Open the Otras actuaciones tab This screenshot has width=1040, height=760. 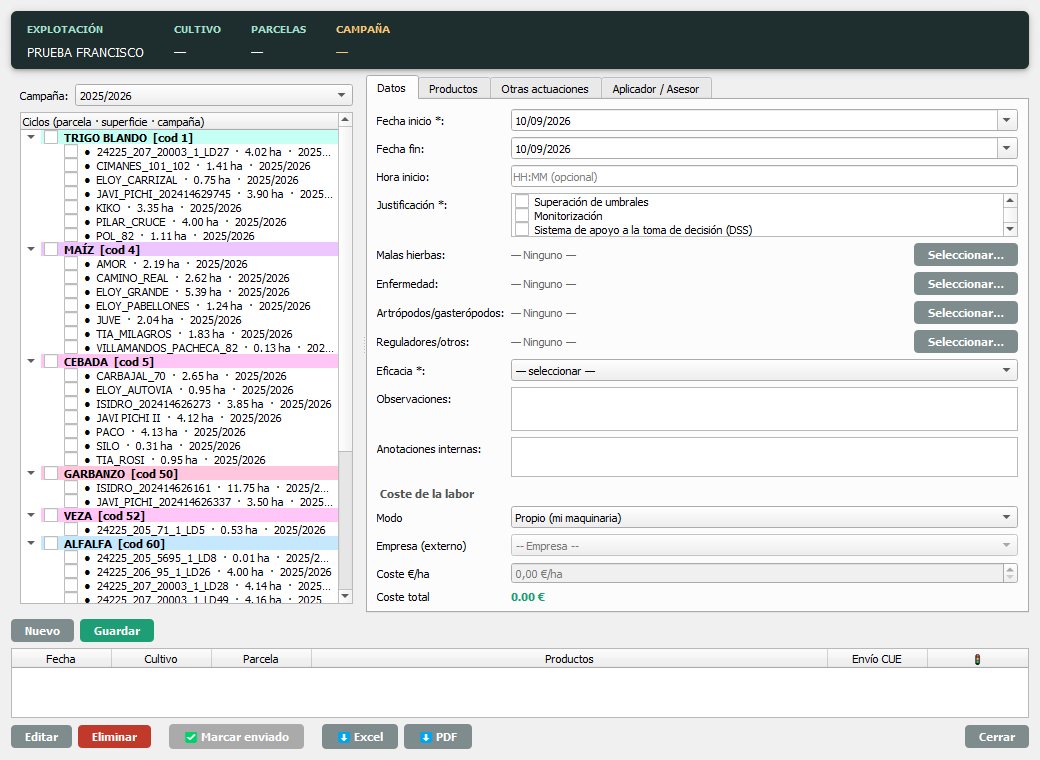pyautogui.click(x=545, y=89)
